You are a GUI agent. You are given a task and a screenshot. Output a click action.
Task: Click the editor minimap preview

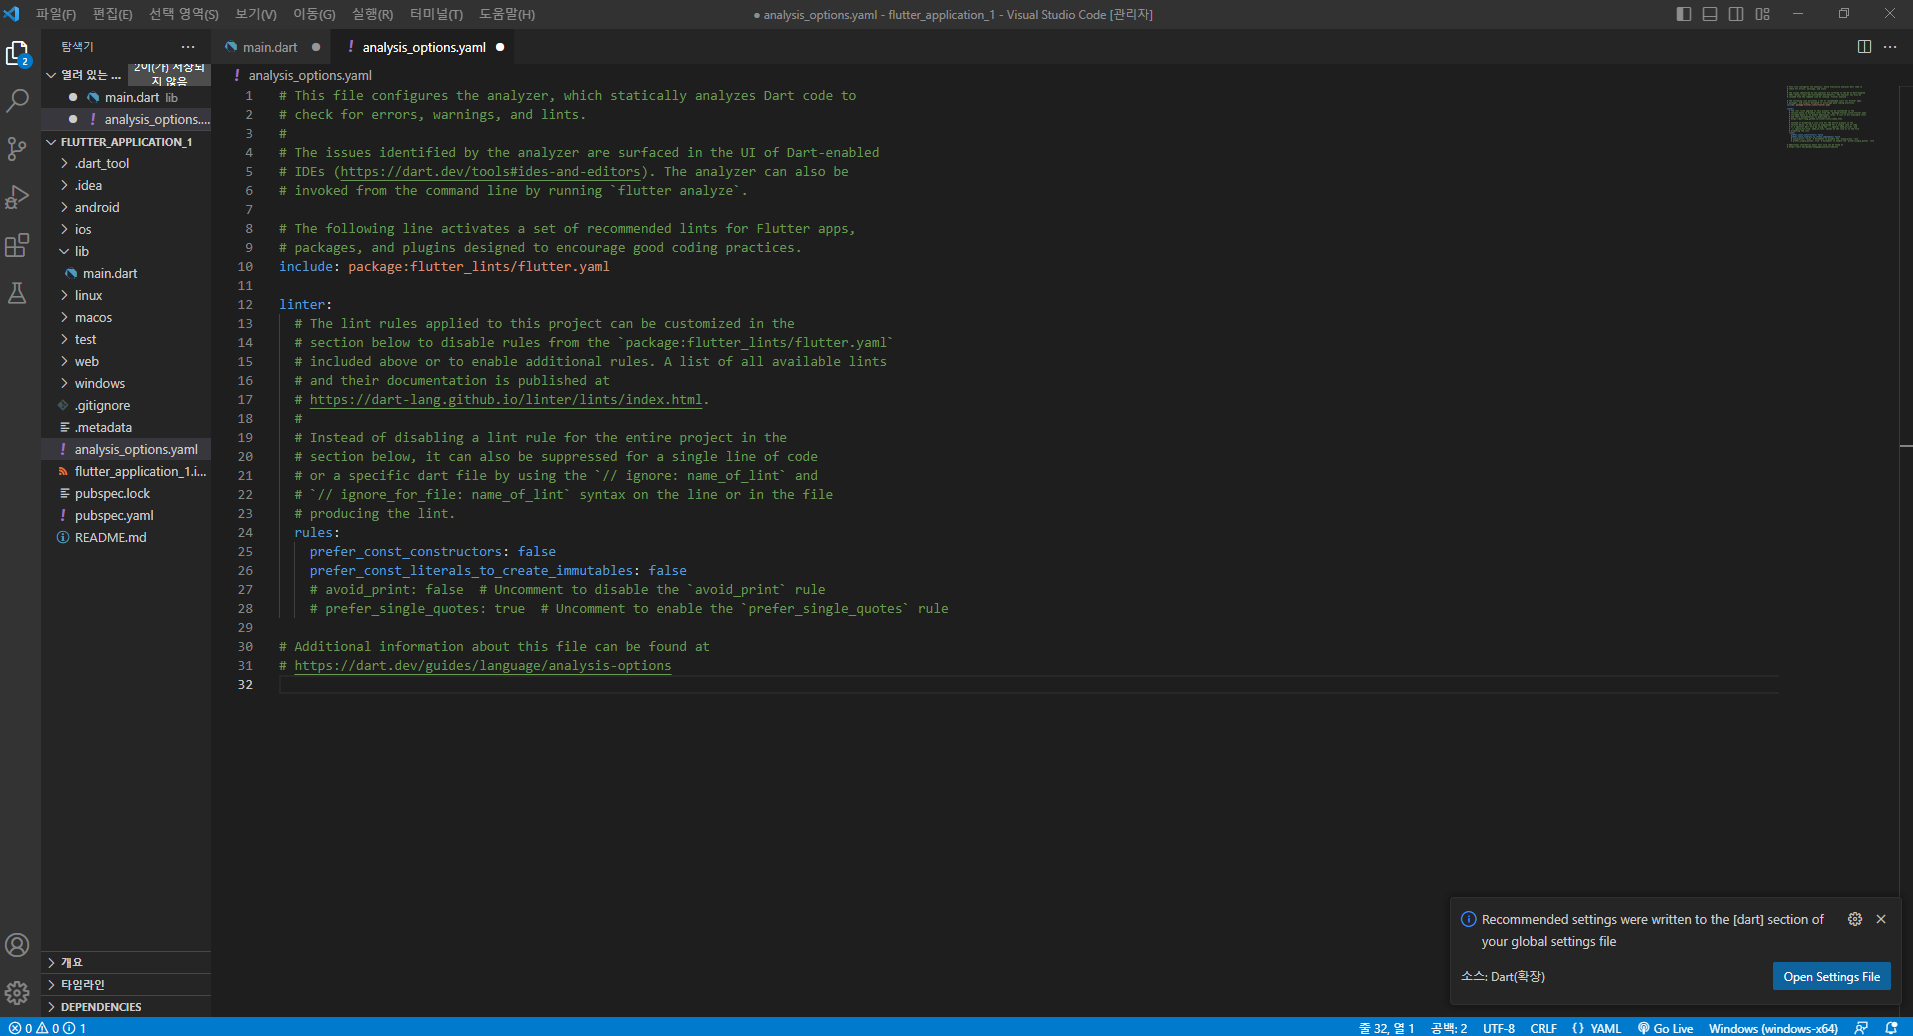coord(1829,115)
